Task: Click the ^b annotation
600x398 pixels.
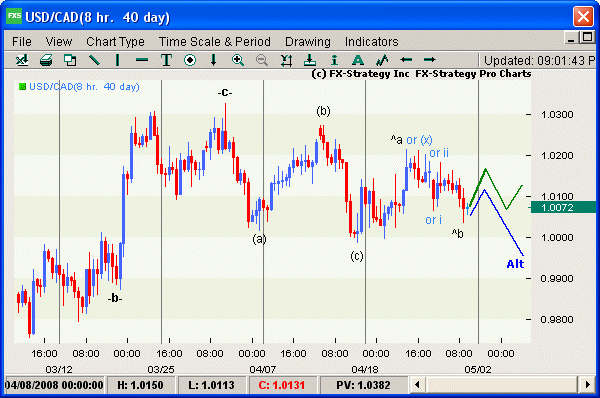Action: pos(457,233)
